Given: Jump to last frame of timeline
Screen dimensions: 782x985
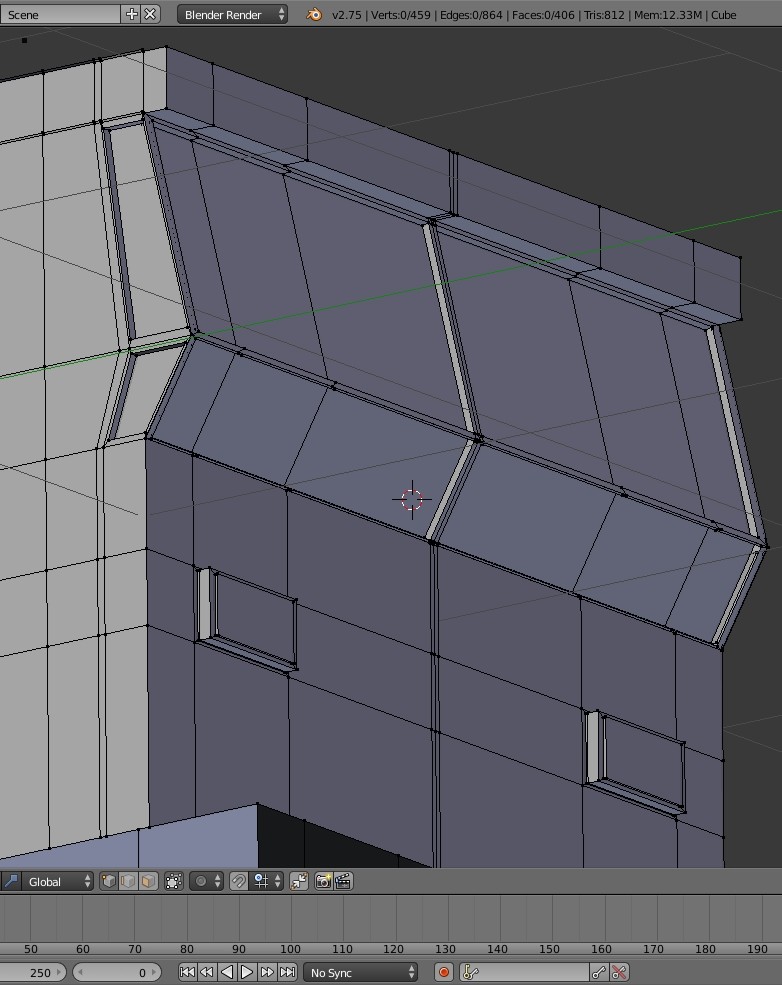Looking at the screenshot, I should [x=287, y=972].
